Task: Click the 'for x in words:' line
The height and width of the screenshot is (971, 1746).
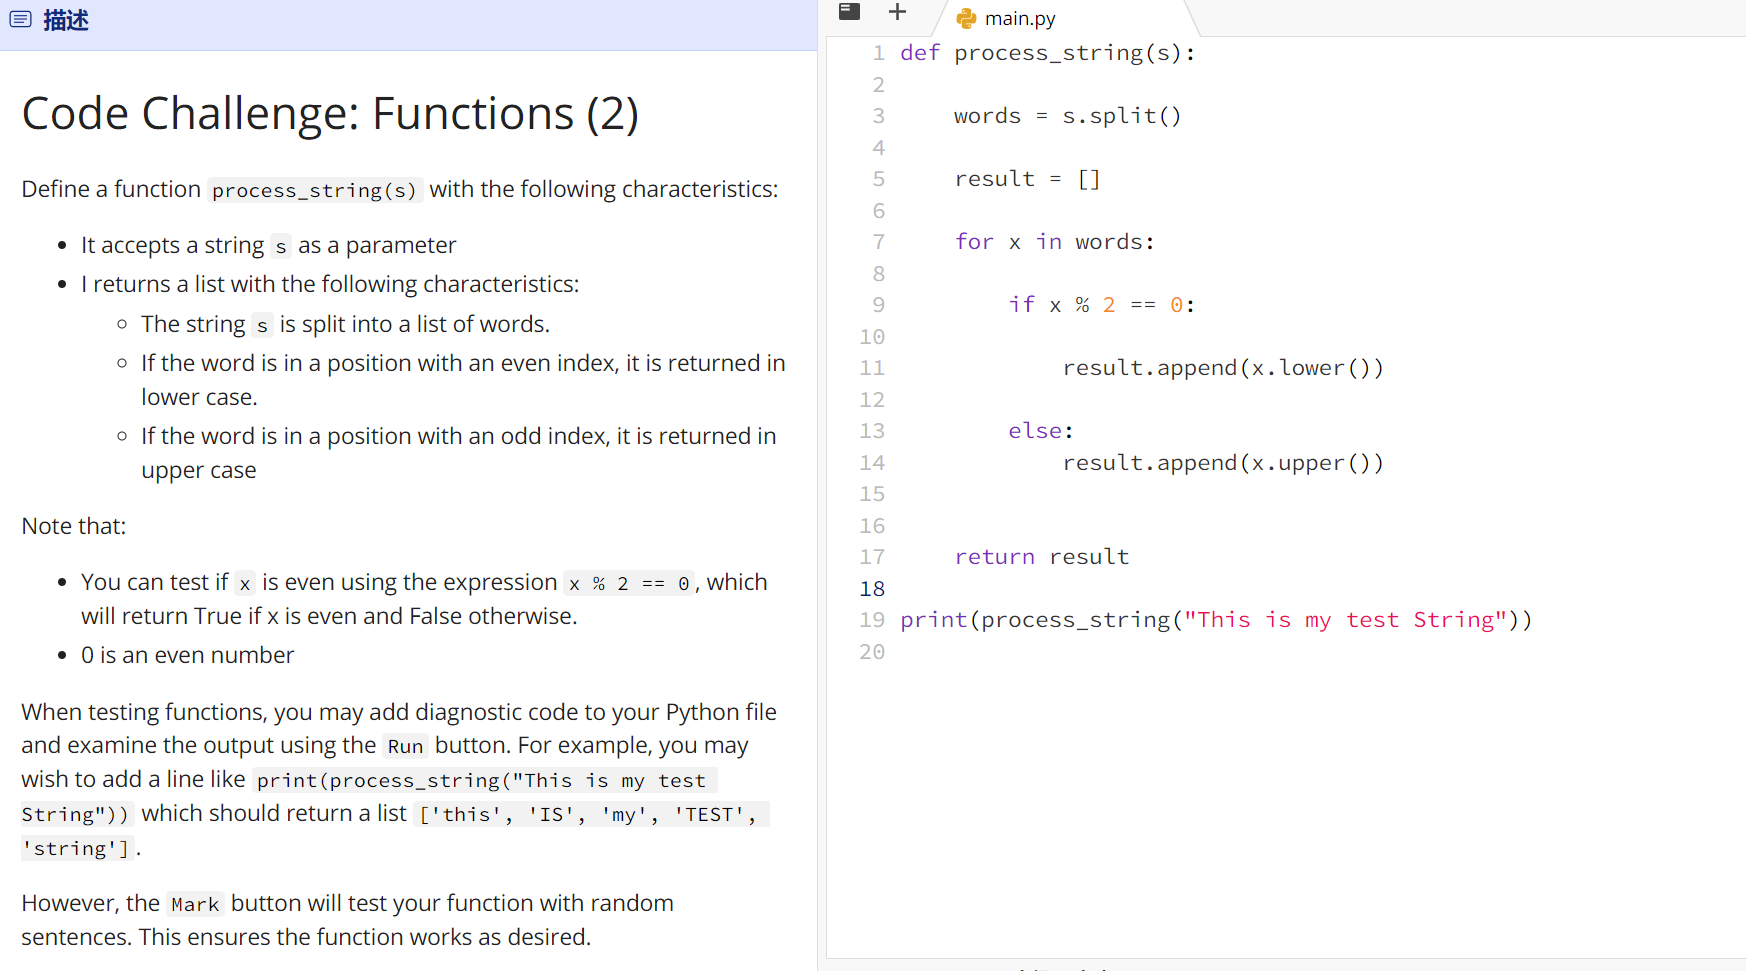Action: coord(1054,242)
